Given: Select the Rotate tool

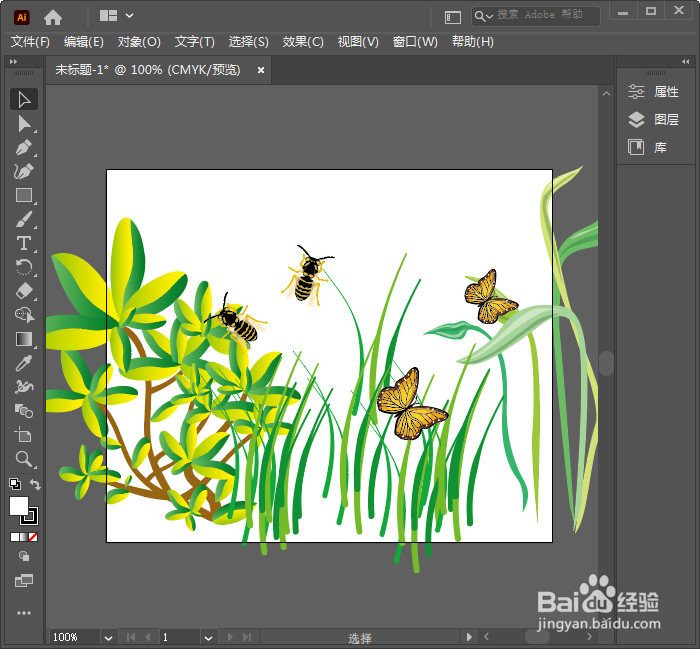Looking at the screenshot, I should (24, 267).
